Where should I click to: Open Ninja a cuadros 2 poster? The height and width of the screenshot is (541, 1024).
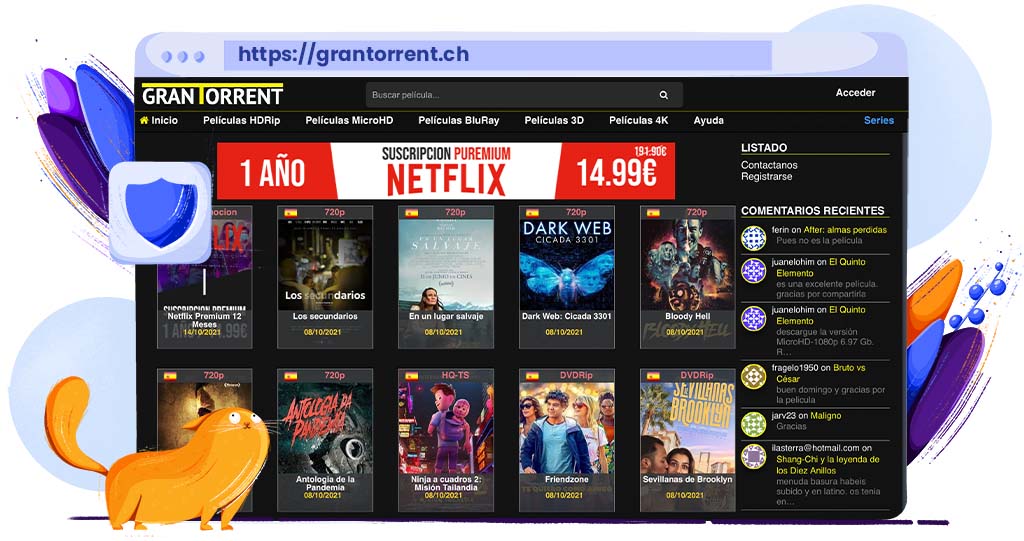point(446,427)
